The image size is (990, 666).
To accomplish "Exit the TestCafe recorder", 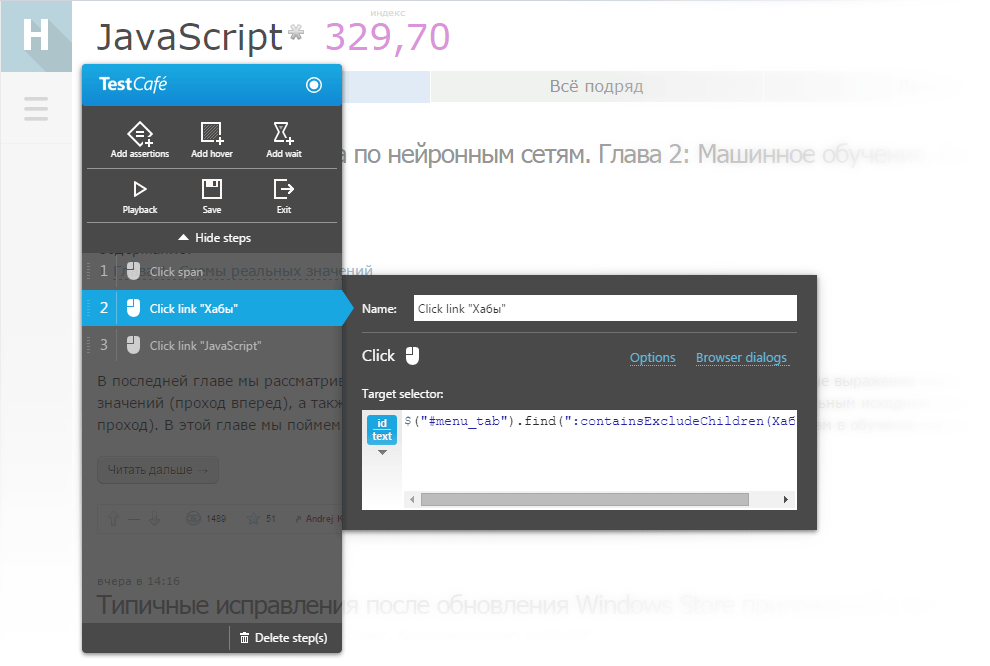I will 283,197.
